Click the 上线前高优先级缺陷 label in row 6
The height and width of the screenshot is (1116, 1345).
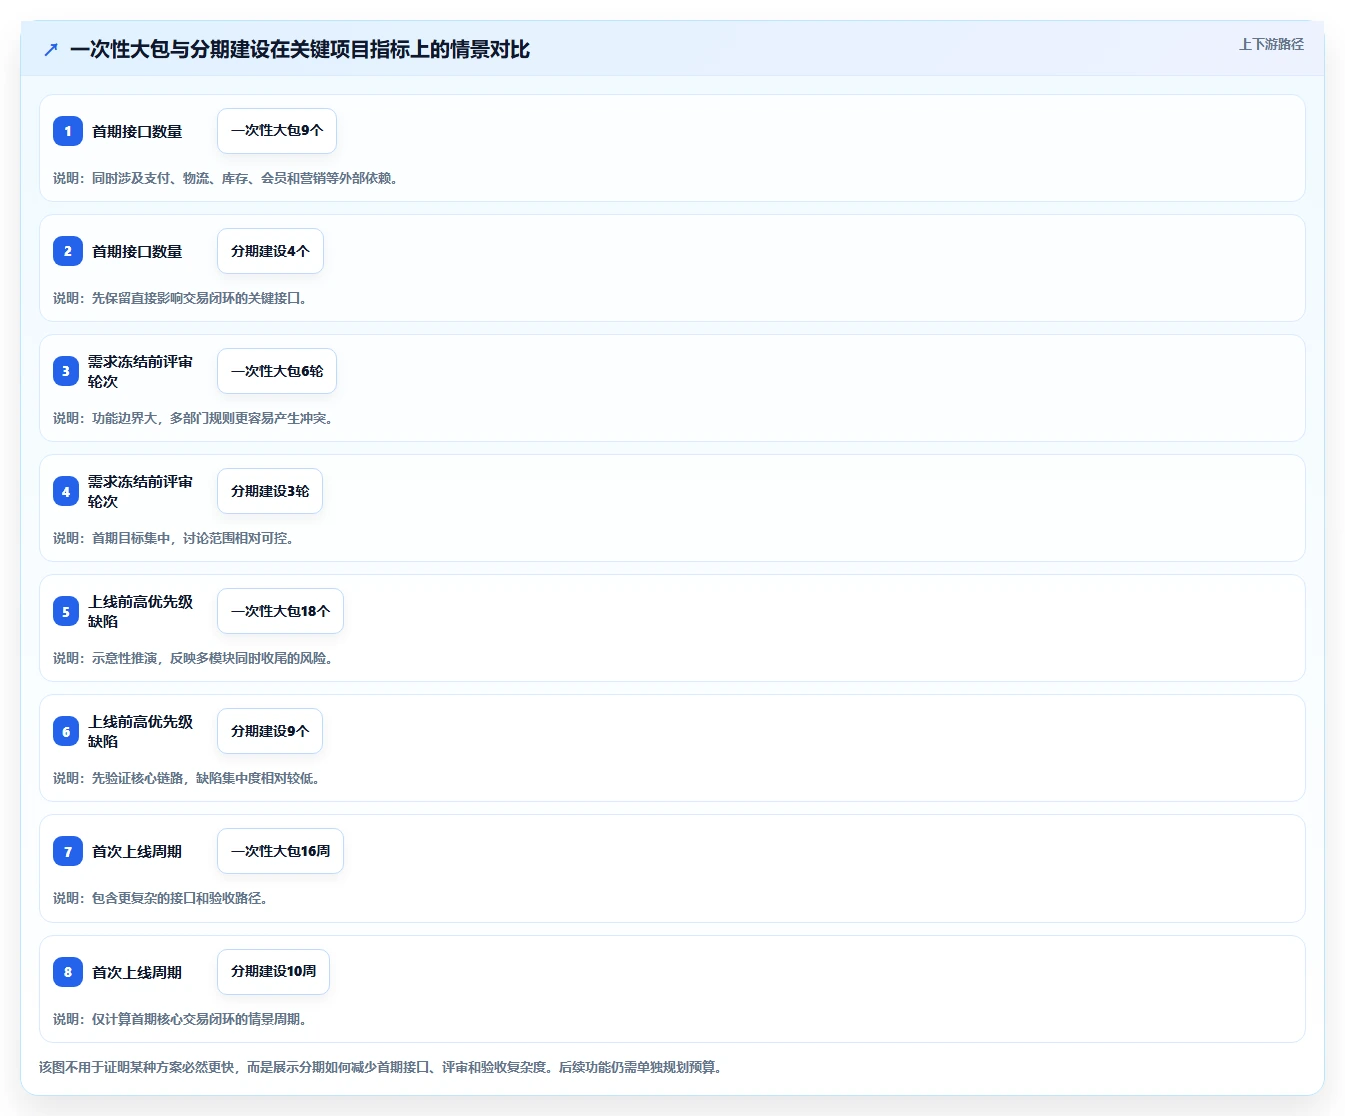tap(140, 731)
